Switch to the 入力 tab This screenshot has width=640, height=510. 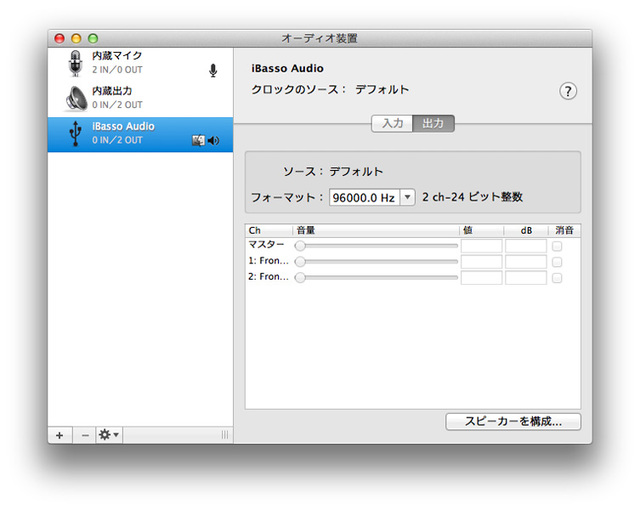coord(392,124)
